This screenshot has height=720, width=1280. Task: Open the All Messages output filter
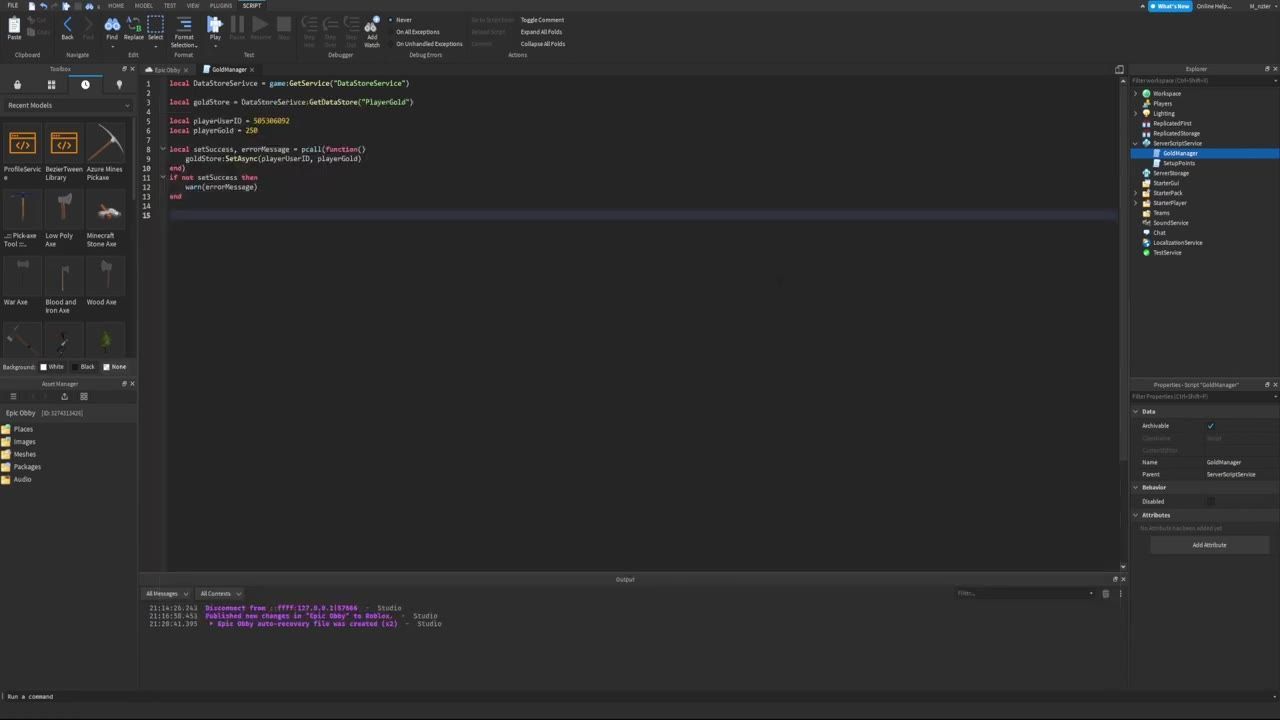pos(165,594)
